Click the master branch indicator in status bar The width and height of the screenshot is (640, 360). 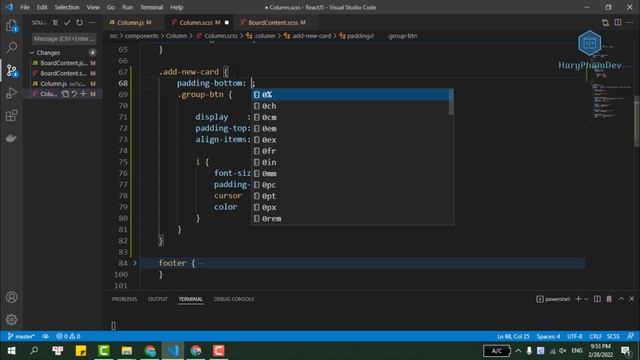click(x=21, y=336)
